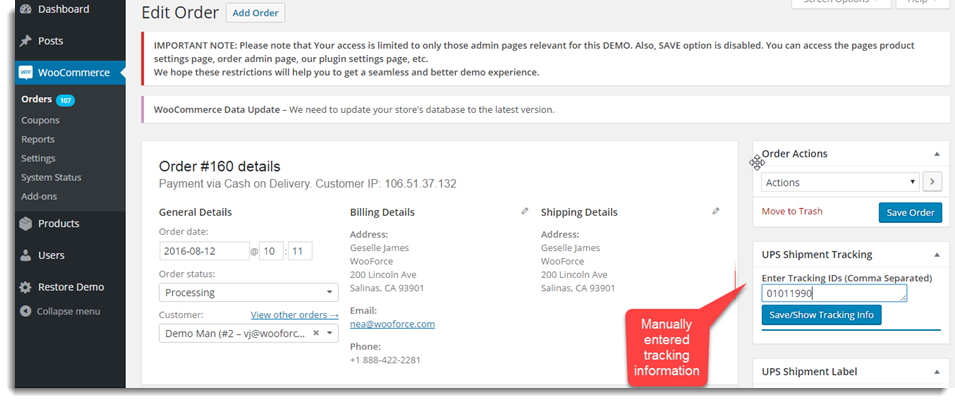Viewport: 955px width, 403px height.
Task: Click the WooCommerce logo icon
Action: (x=25, y=72)
